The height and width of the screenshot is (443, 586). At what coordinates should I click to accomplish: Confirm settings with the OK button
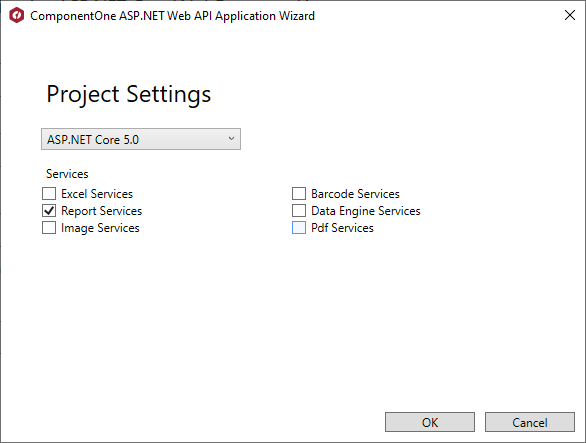click(x=430, y=422)
